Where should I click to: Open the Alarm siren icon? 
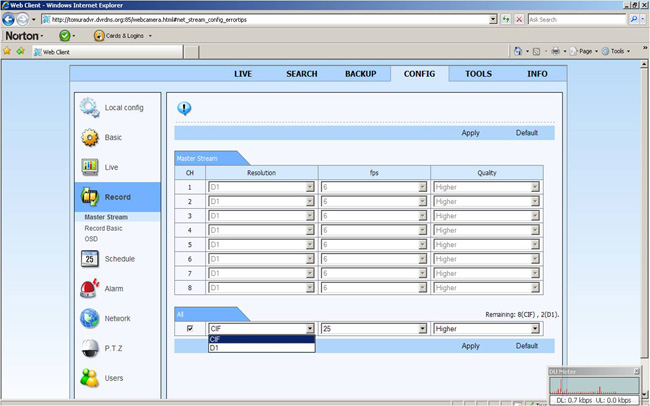coord(90,289)
